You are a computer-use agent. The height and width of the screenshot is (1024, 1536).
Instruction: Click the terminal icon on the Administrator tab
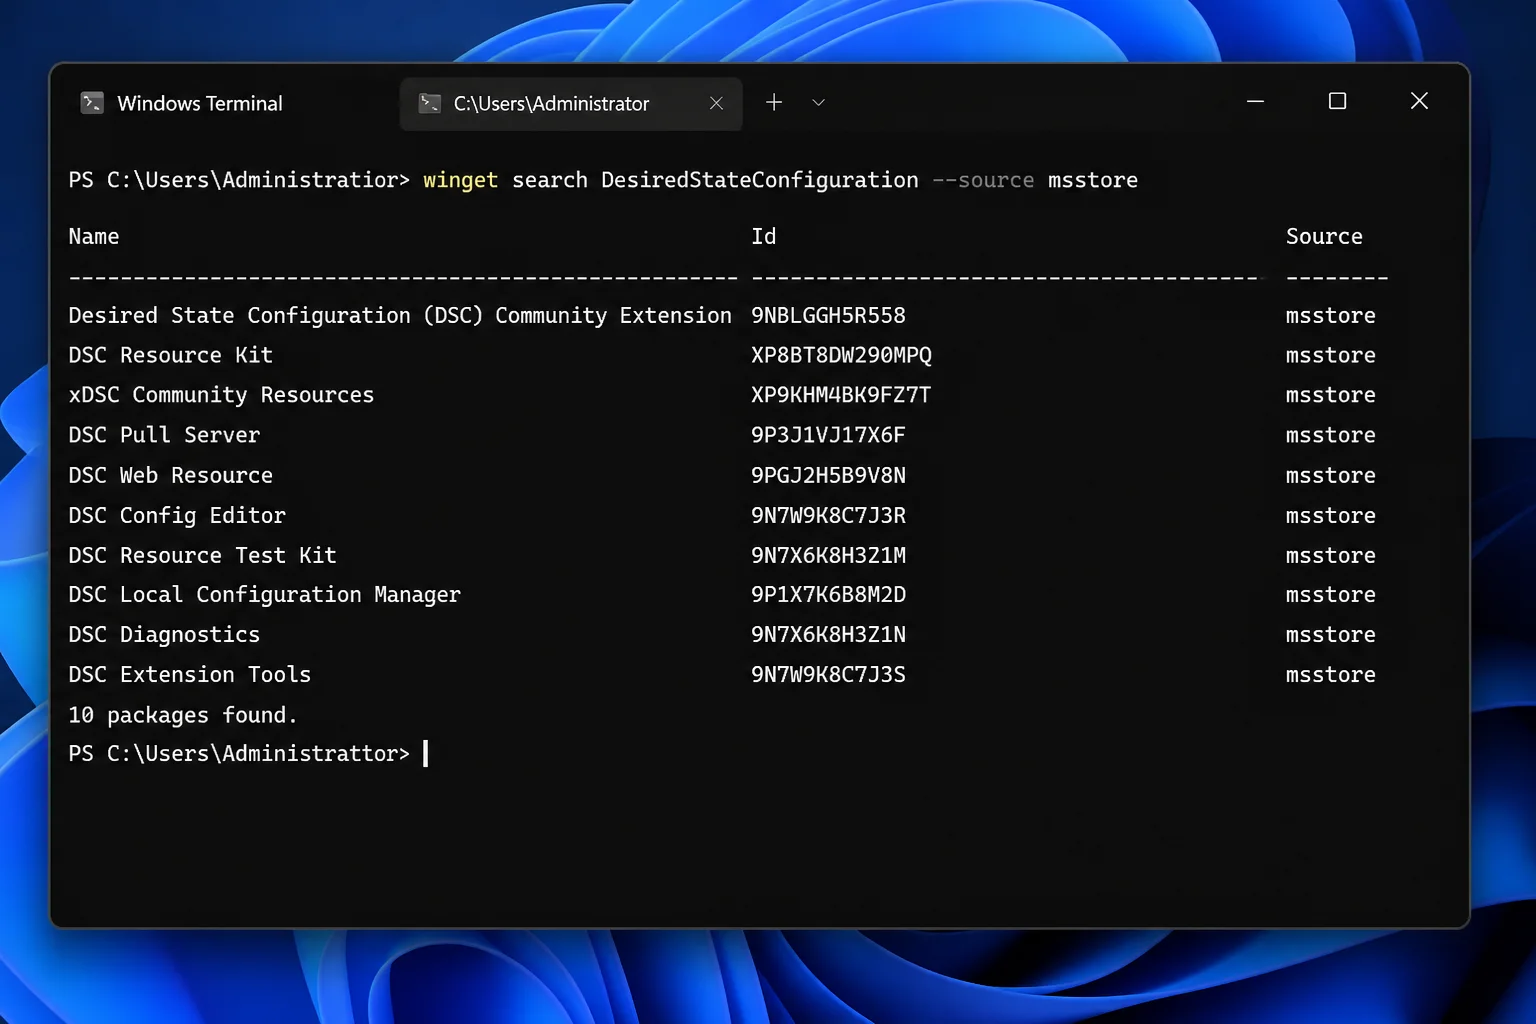click(430, 103)
